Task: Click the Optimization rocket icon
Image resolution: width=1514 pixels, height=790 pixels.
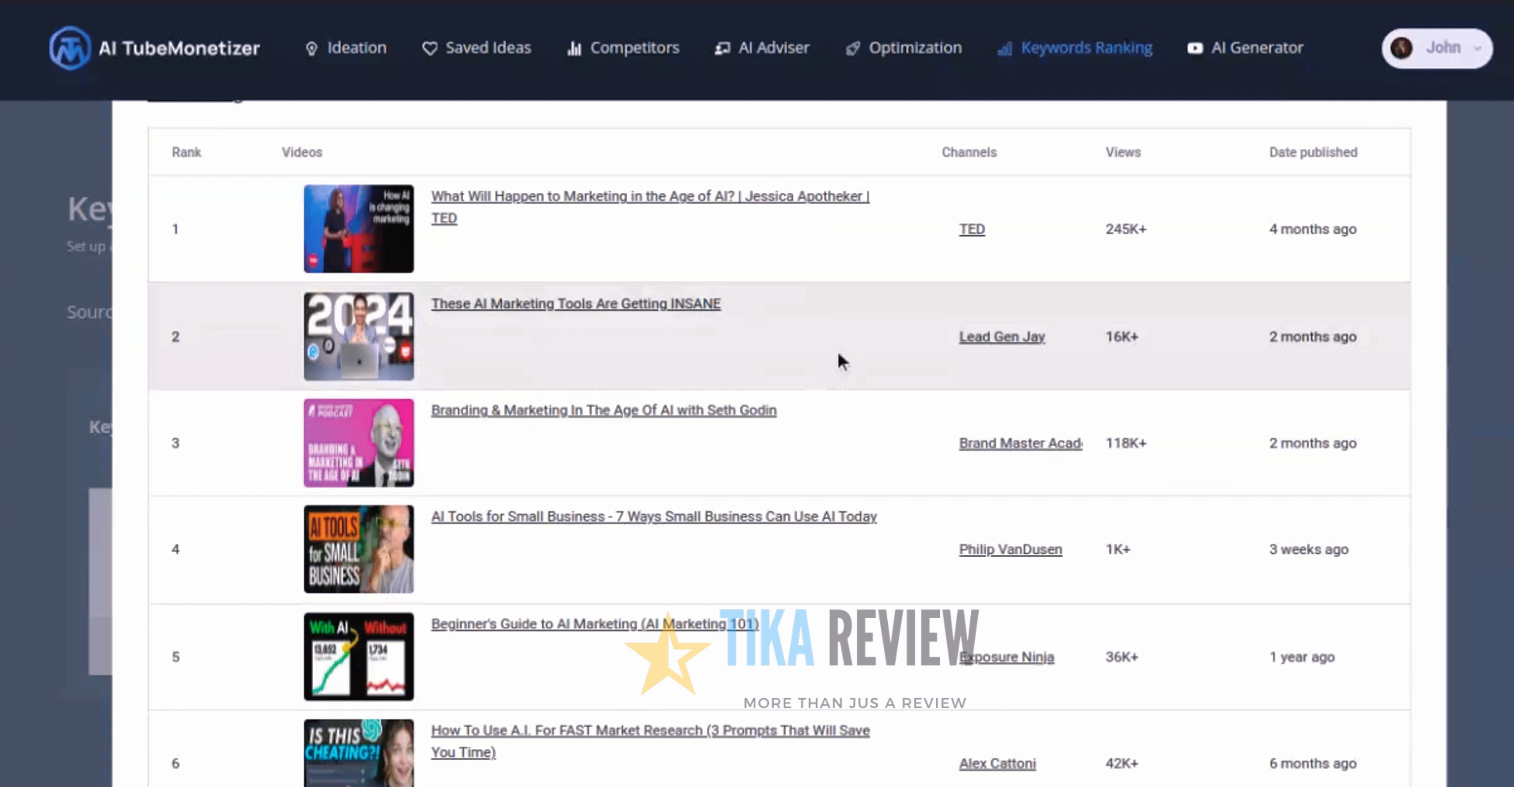Action: (x=853, y=48)
